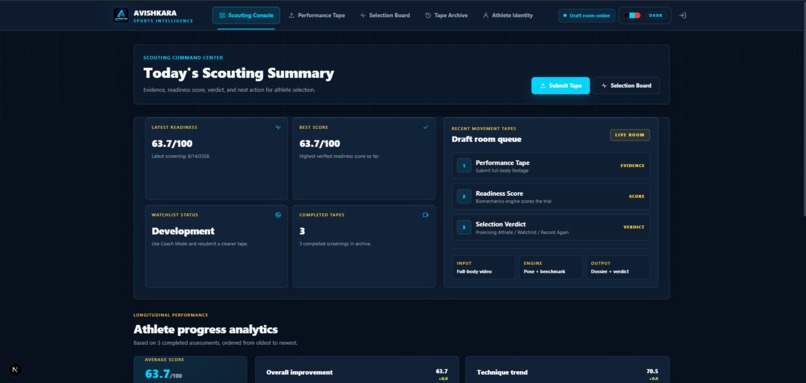Click Athlete progress analytics heading

pos(206,330)
